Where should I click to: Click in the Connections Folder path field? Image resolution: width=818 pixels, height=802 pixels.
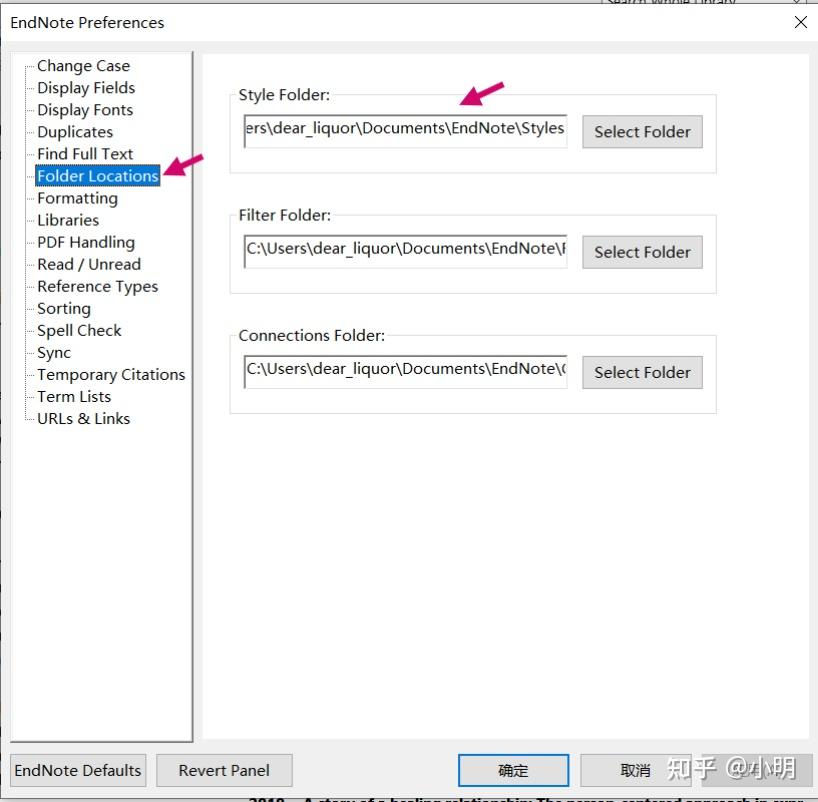[x=405, y=372]
